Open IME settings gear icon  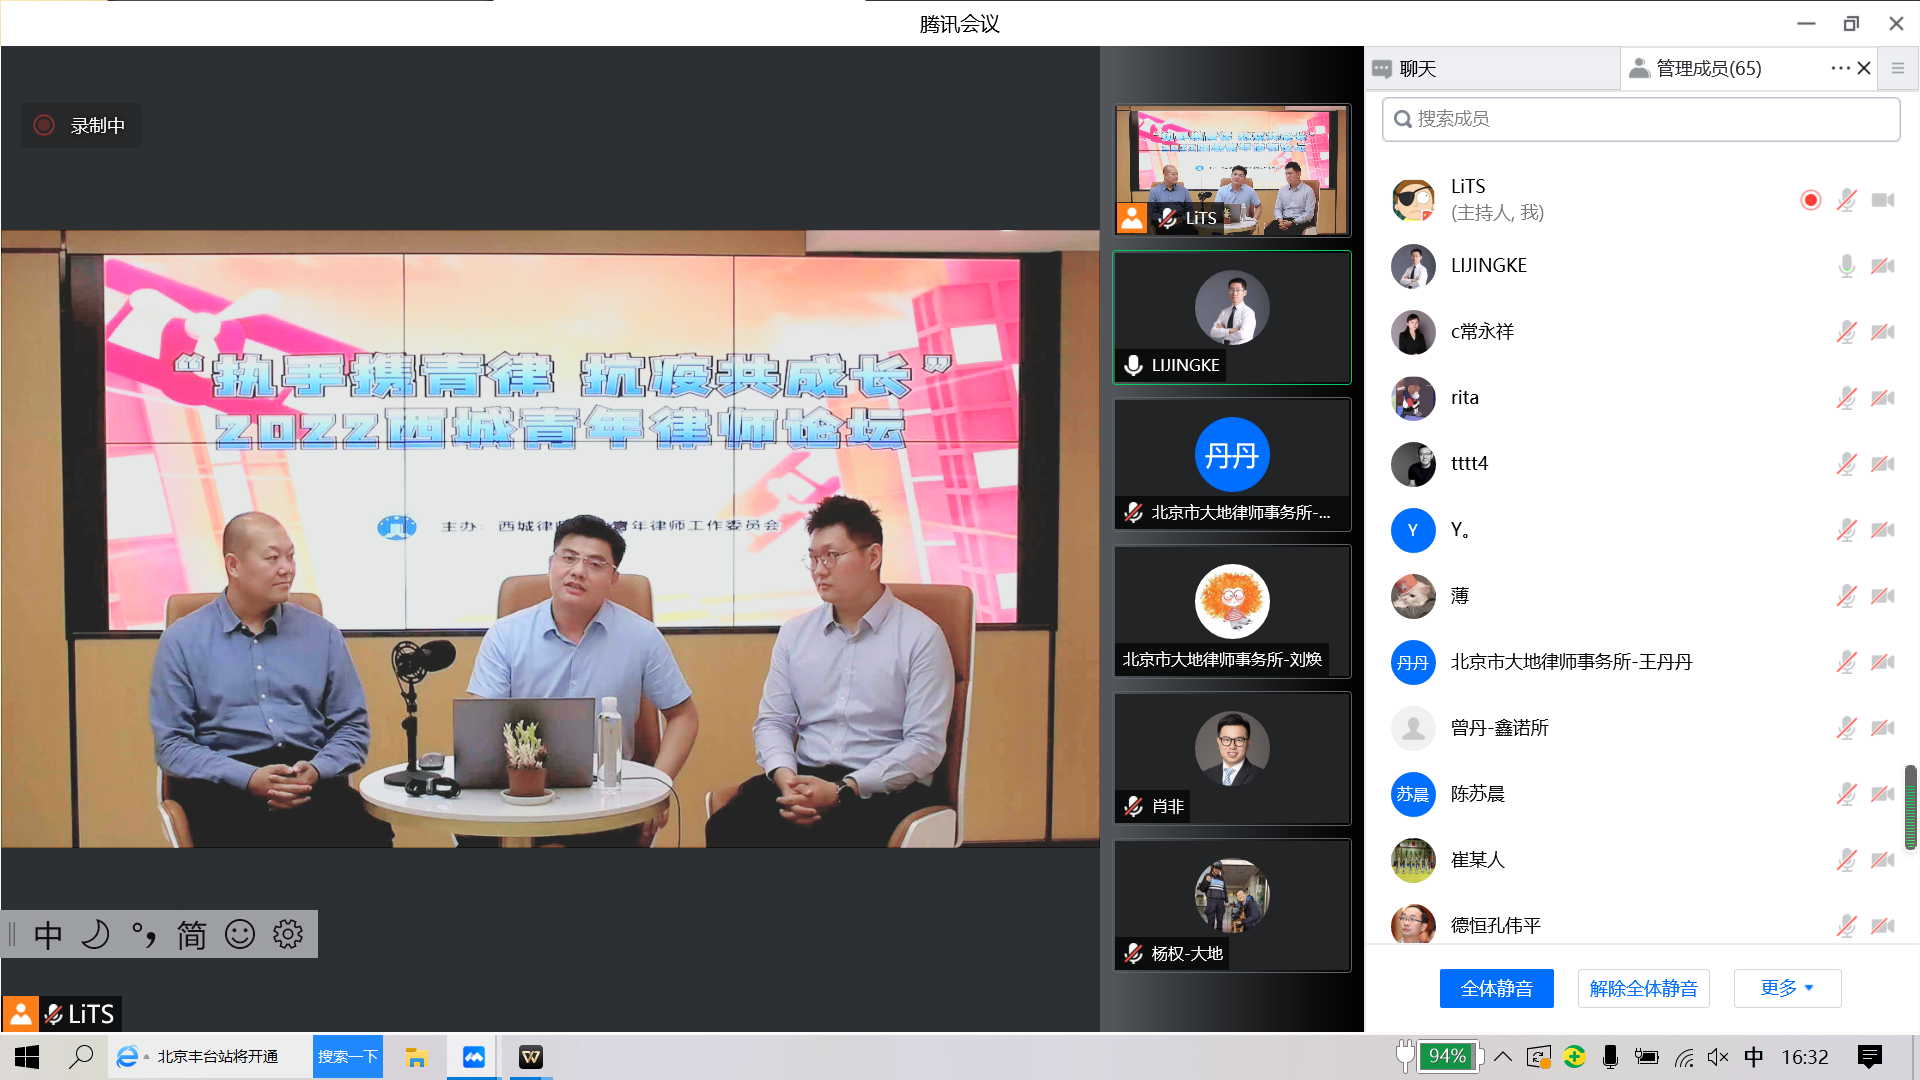coord(288,934)
